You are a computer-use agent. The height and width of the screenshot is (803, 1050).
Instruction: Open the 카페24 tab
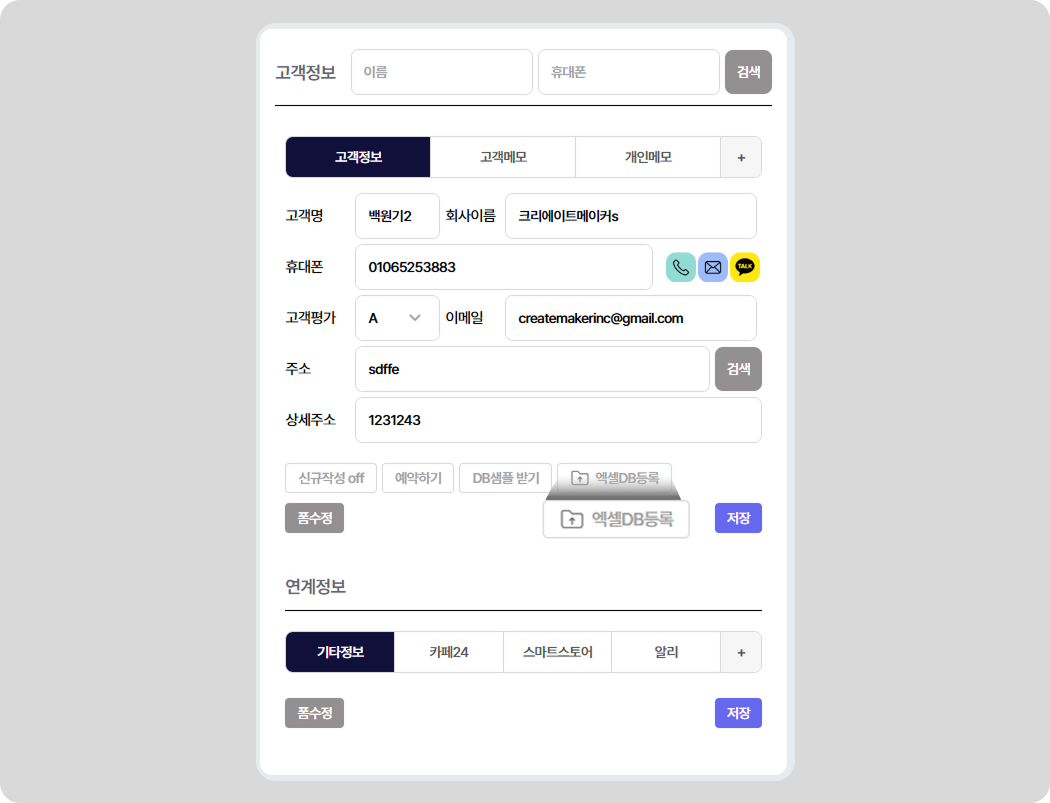(x=449, y=652)
